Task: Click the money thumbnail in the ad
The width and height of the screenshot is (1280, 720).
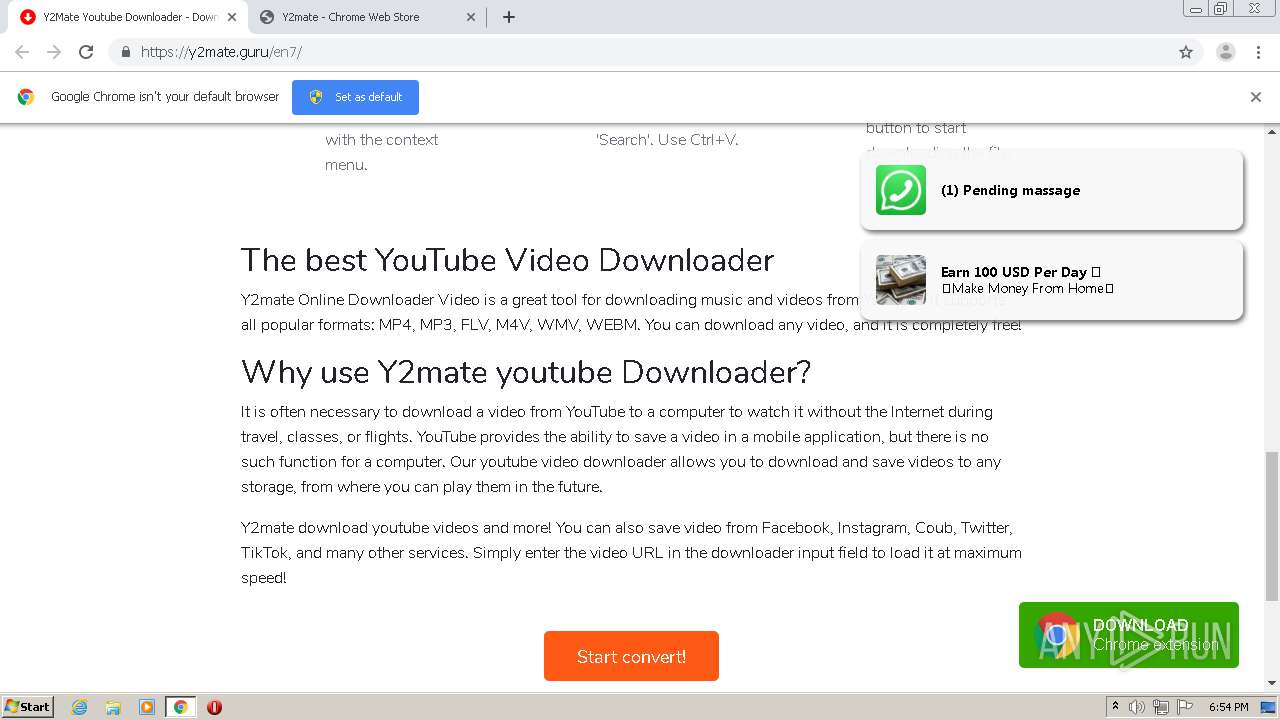Action: pos(901,280)
